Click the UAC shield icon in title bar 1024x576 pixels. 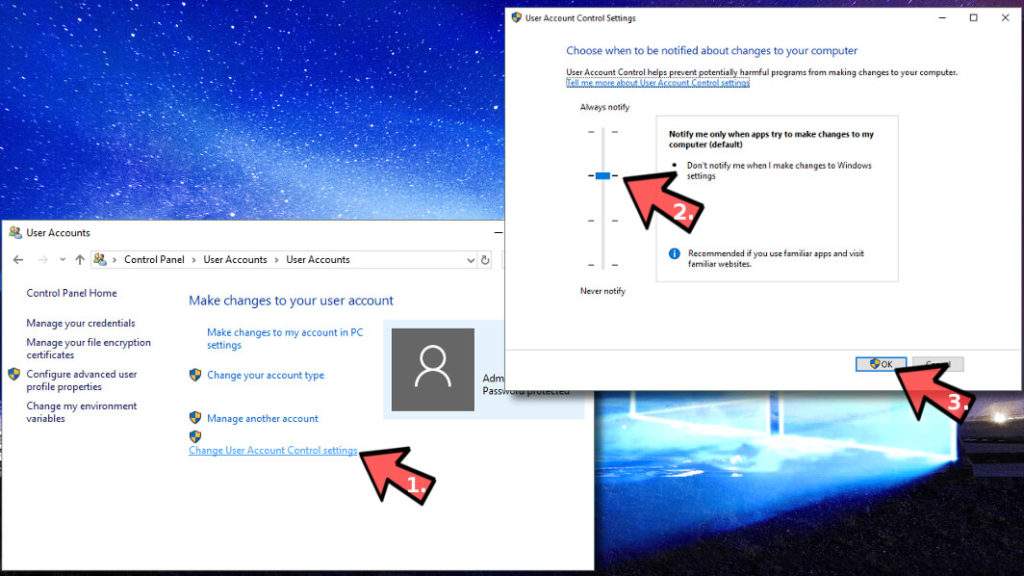517,18
